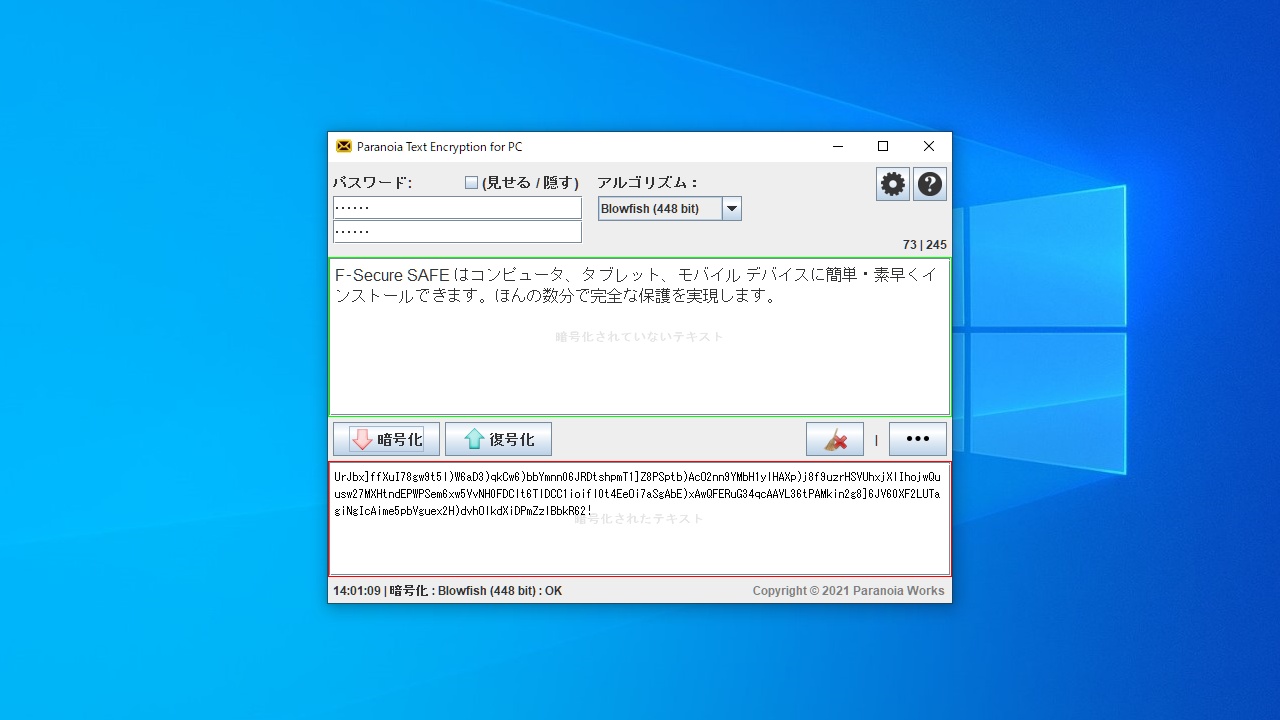This screenshot has height=720, width=1280.
Task: Expand the algorithm dropdown arrow
Action: coord(732,209)
